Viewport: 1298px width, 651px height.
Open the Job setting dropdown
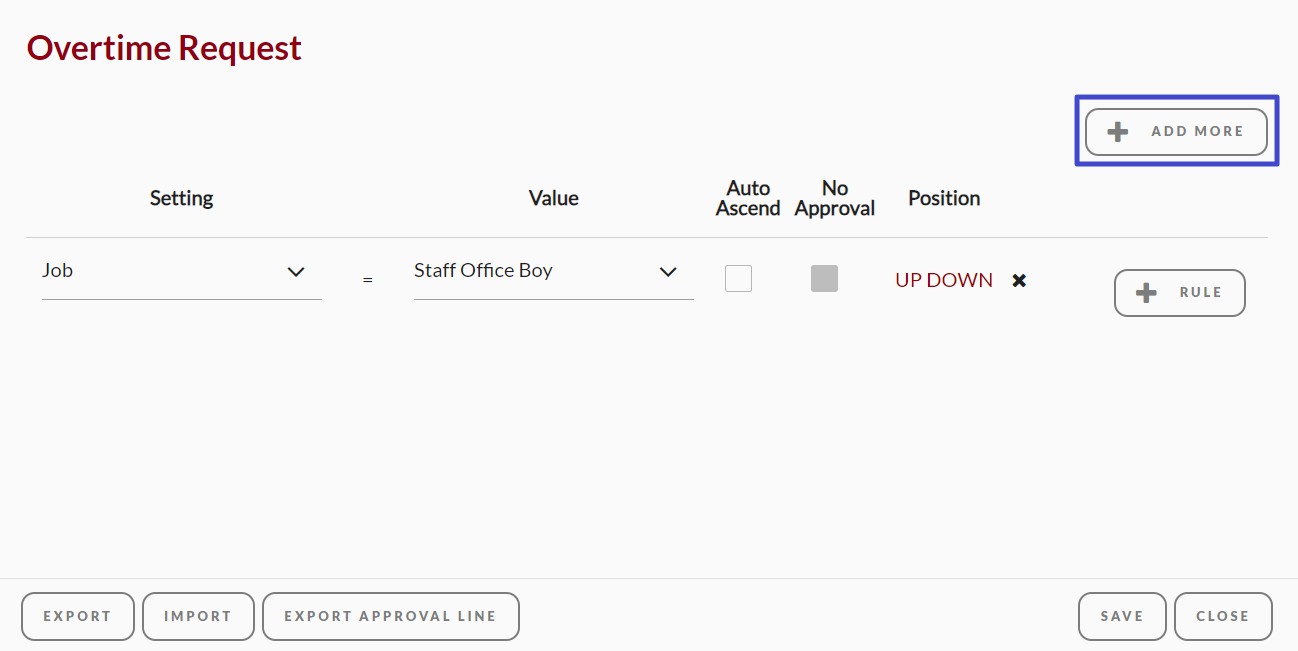[x=181, y=271]
